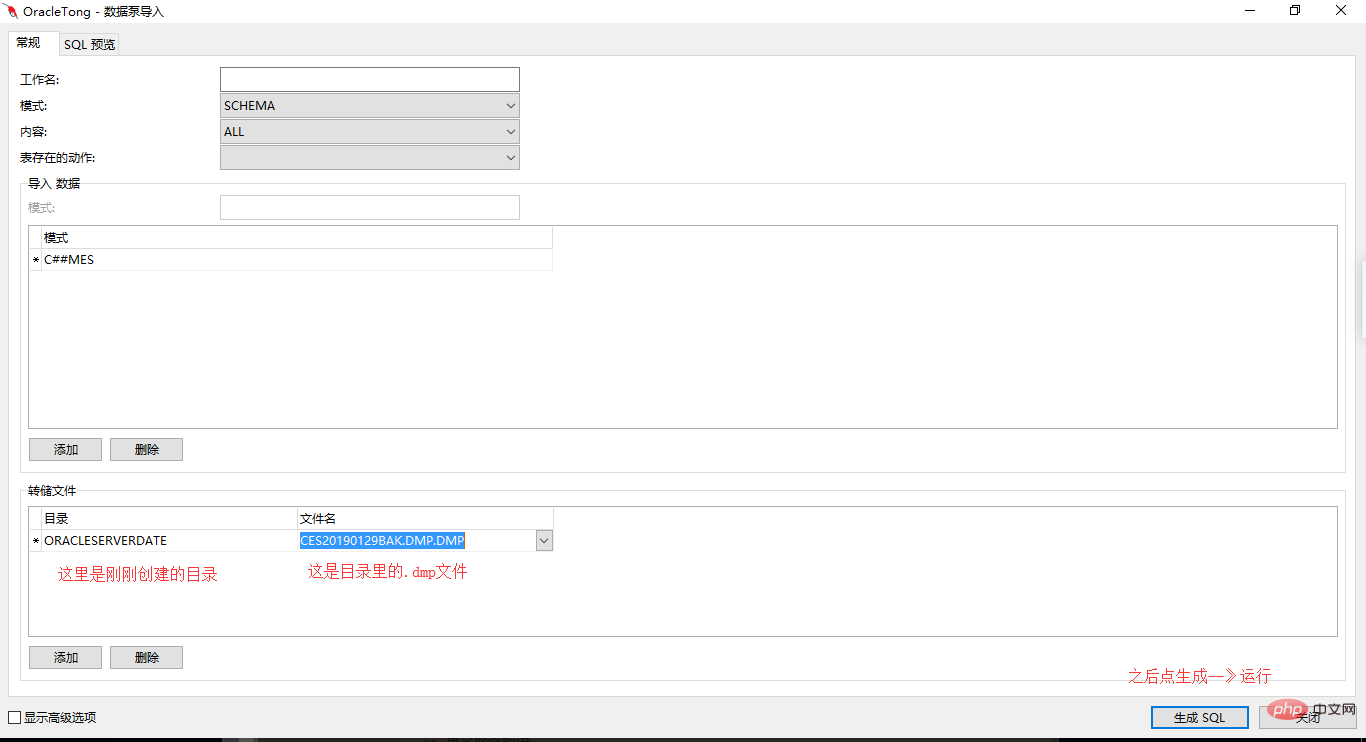Select the ORACLESERVERDATE directory cell
Screen dimensions: 1366x742
(x=169, y=540)
